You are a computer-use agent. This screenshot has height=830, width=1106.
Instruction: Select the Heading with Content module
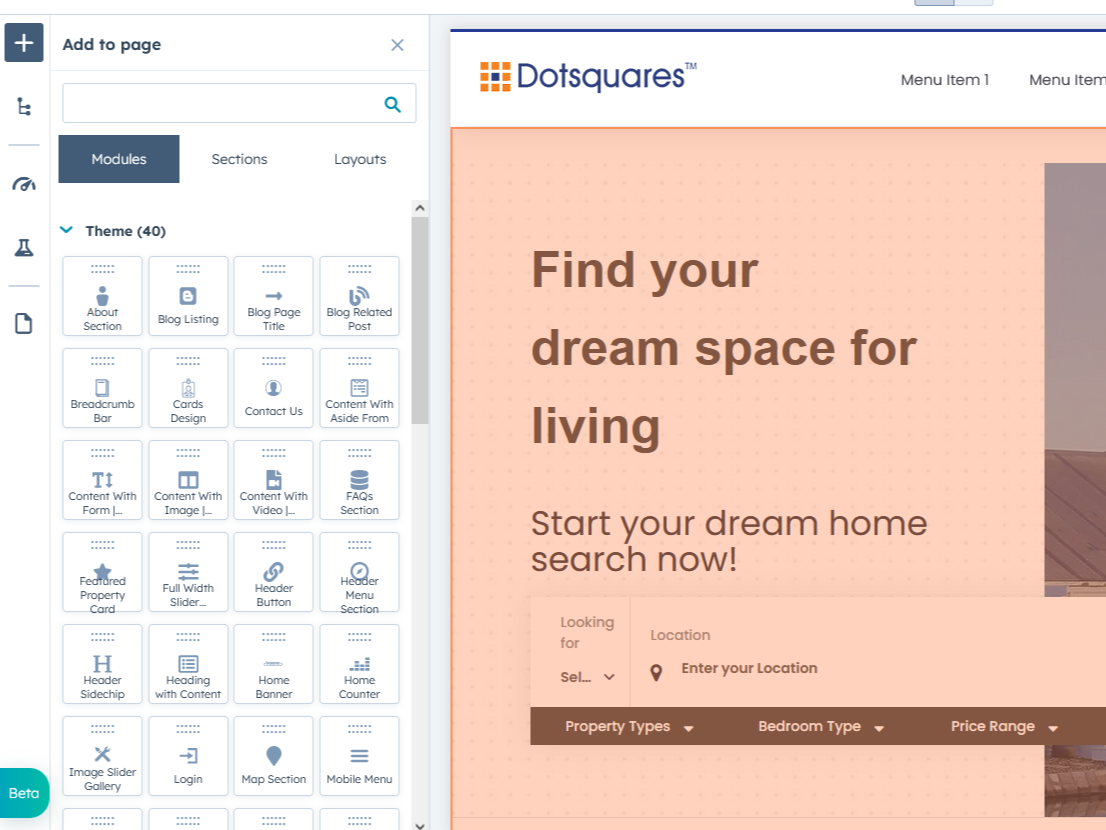(188, 664)
